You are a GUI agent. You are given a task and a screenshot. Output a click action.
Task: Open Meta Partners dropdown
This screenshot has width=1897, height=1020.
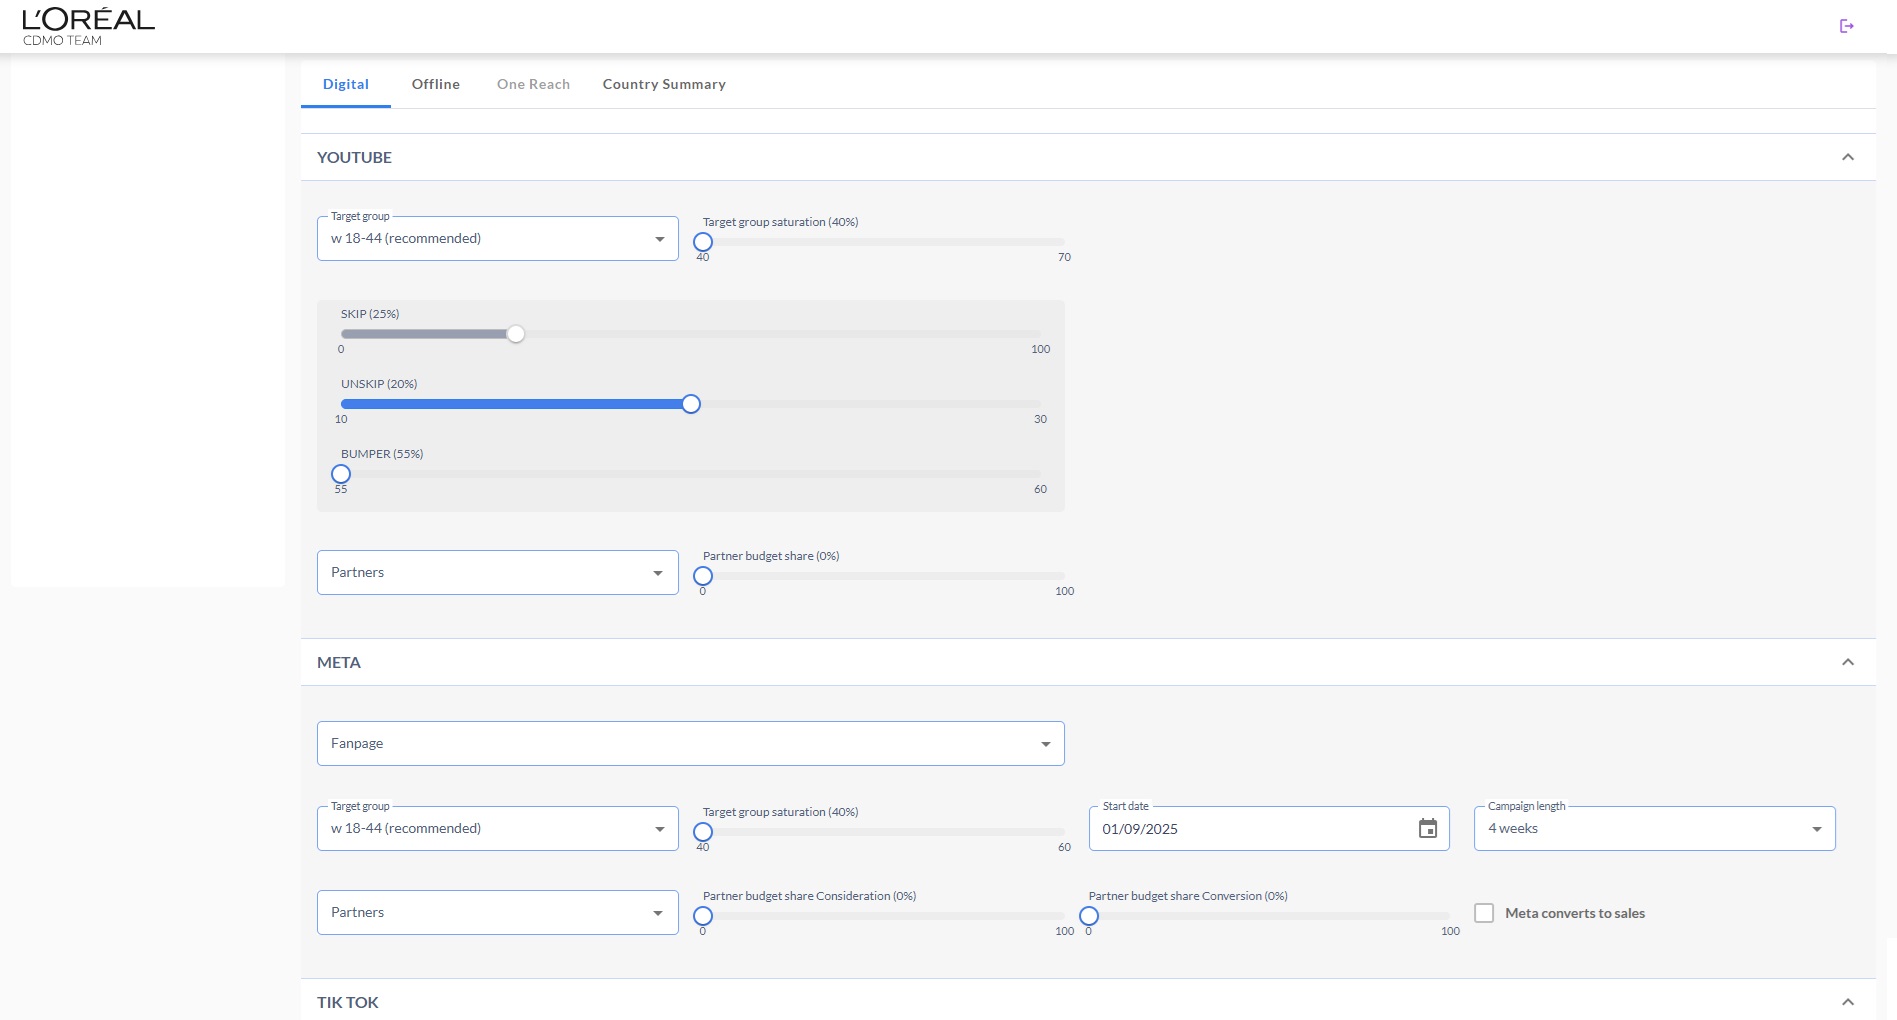coord(497,913)
